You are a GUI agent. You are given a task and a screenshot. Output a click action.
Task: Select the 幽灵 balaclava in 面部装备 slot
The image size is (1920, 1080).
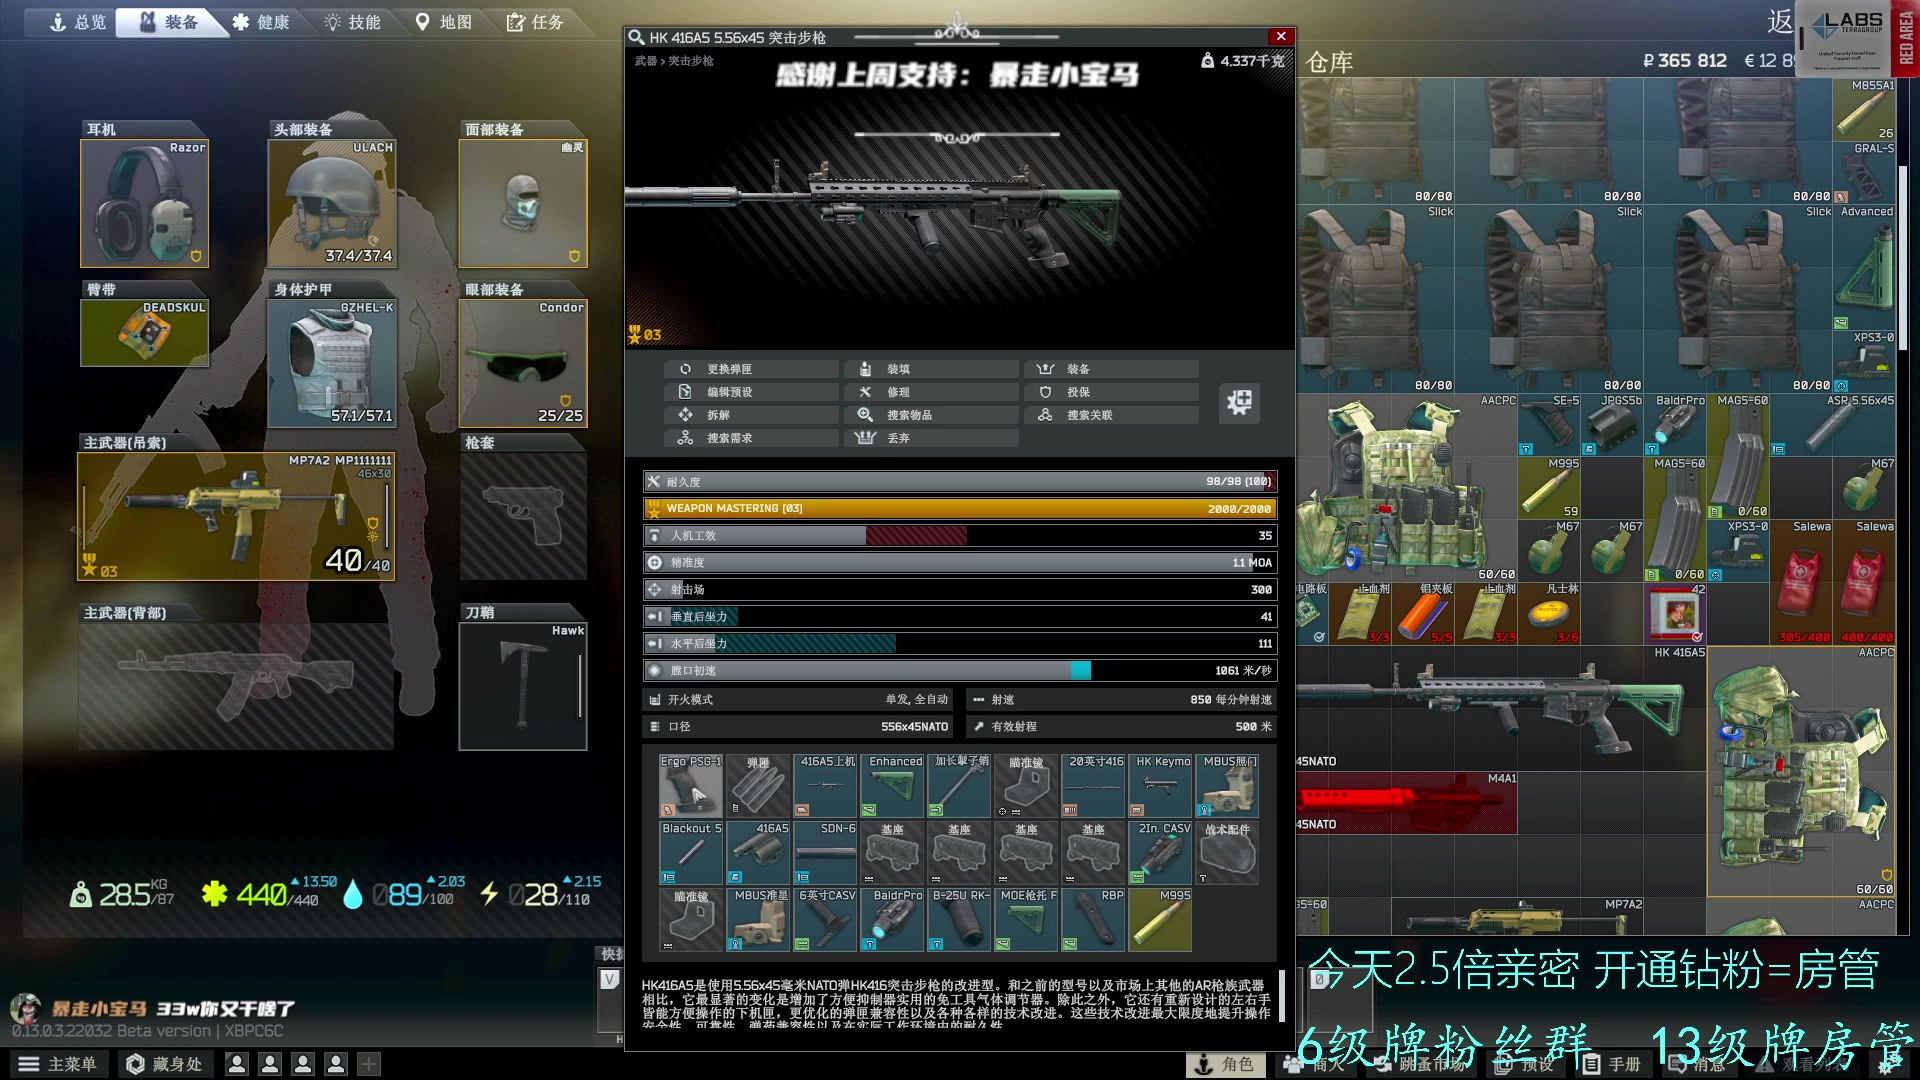[x=523, y=203]
